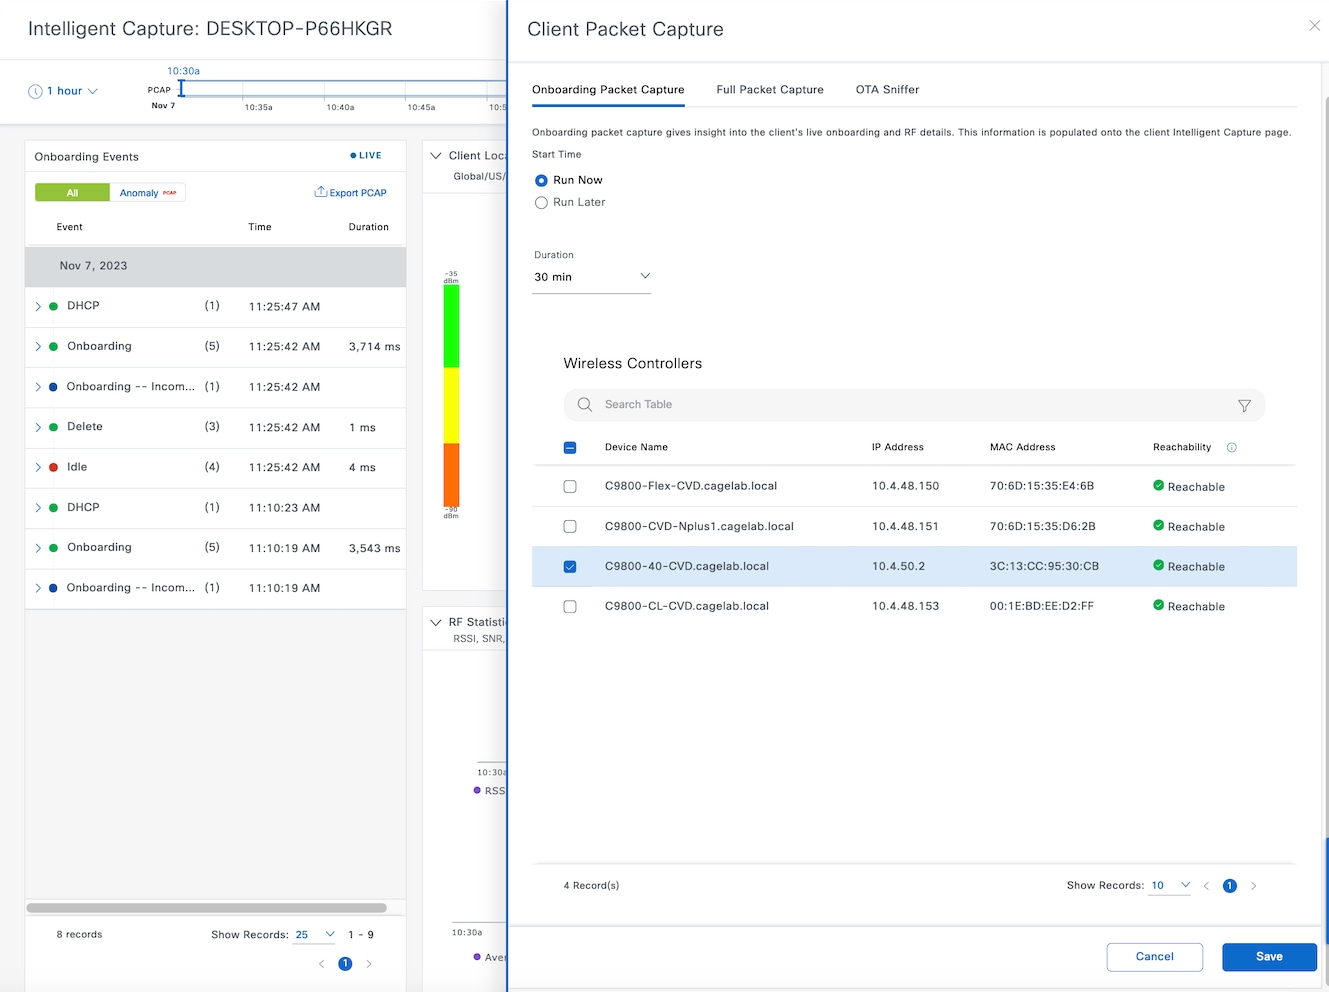Go to next page of wireless controllers
Image resolution: width=1329 pixels, height=992 pixels.
[1253, 886]
